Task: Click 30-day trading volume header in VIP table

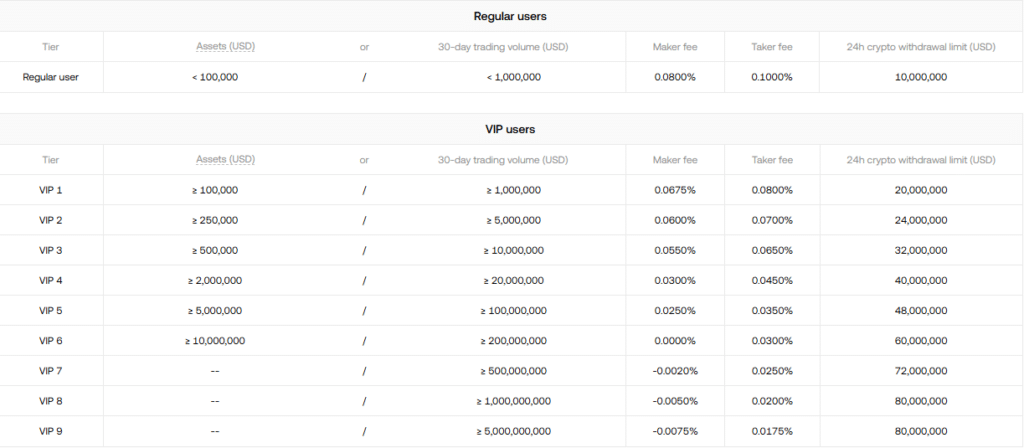Action: coord(503,160)
